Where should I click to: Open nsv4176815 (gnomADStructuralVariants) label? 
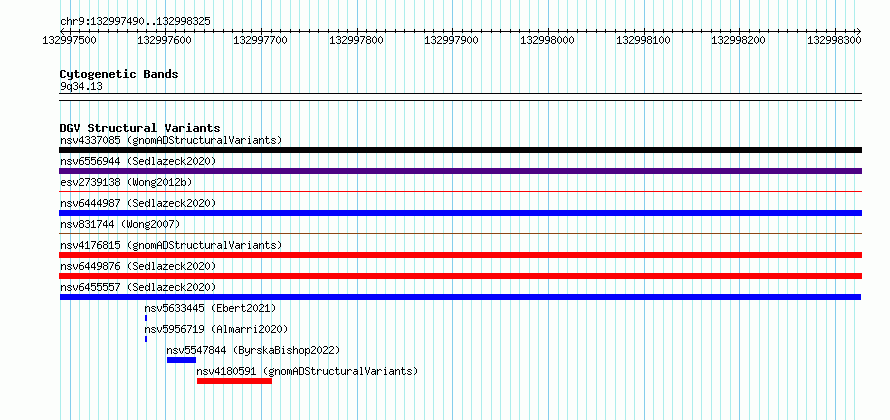tap(171, 245)
